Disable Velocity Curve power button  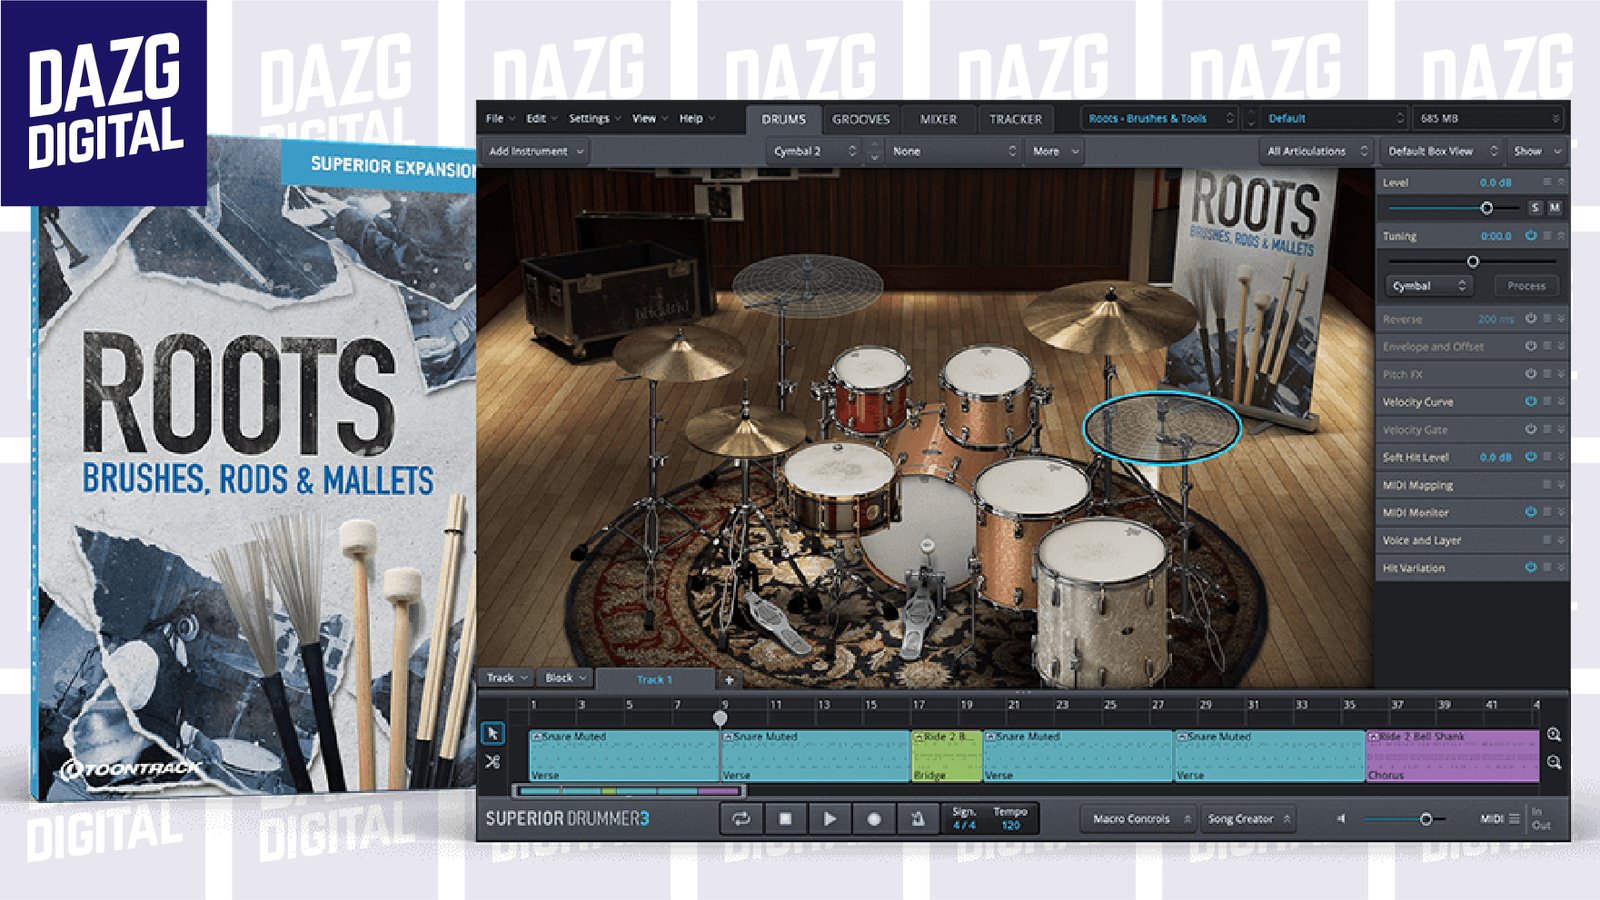[1530, 401]
